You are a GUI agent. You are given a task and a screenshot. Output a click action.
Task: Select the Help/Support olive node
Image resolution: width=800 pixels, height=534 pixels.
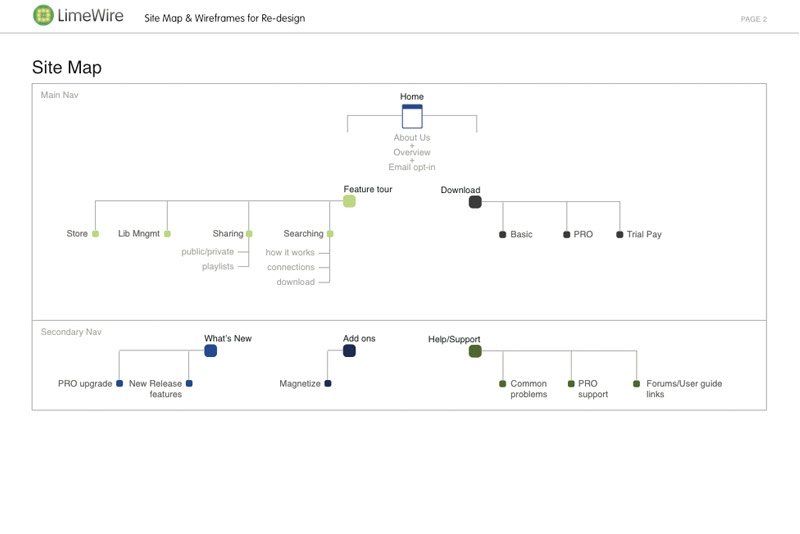click(475, 351)
